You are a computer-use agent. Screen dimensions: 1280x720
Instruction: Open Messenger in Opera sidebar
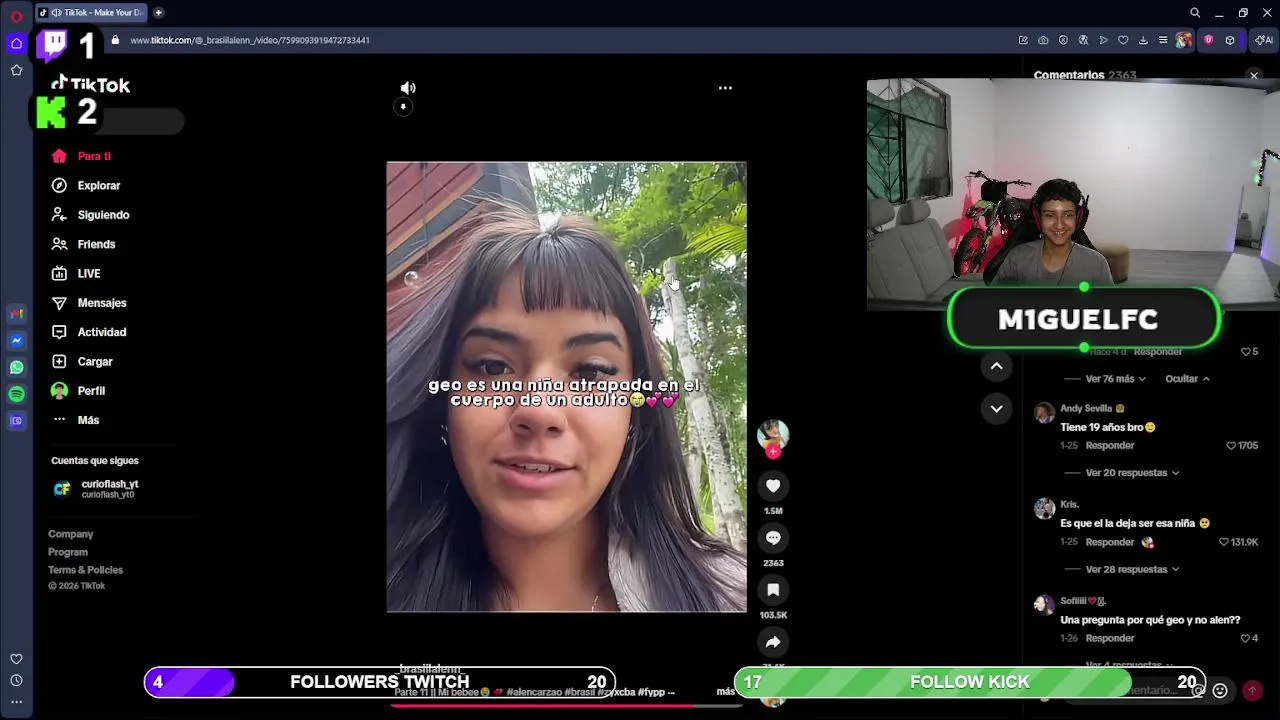pos(16,340)
